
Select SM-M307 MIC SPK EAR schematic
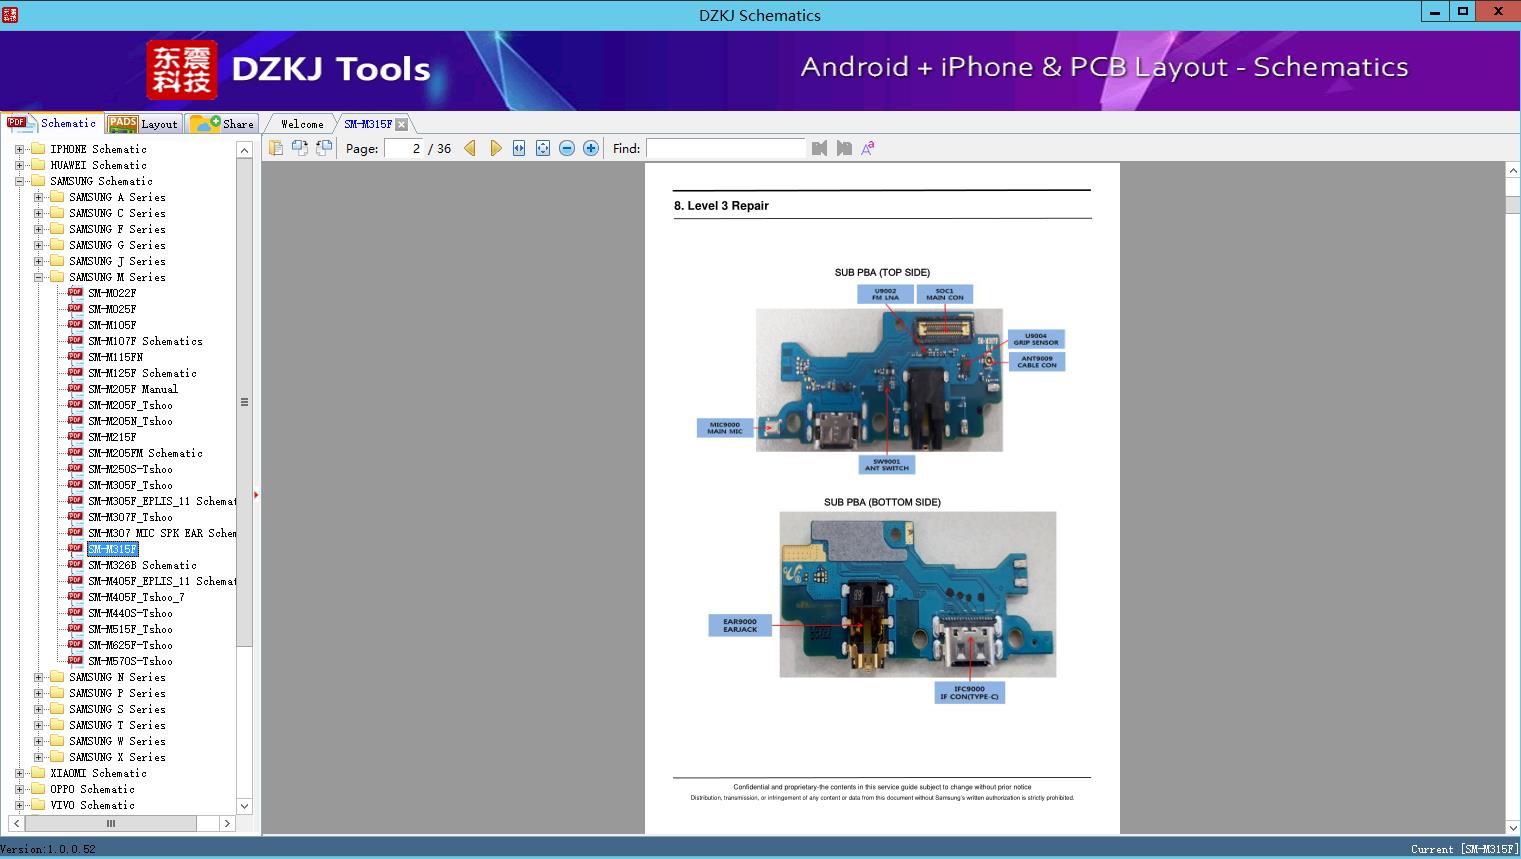[162, 533]
